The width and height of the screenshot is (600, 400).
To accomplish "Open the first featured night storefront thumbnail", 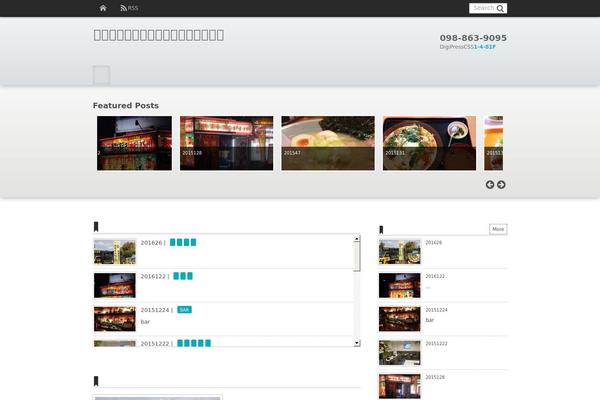I will 134,143.
